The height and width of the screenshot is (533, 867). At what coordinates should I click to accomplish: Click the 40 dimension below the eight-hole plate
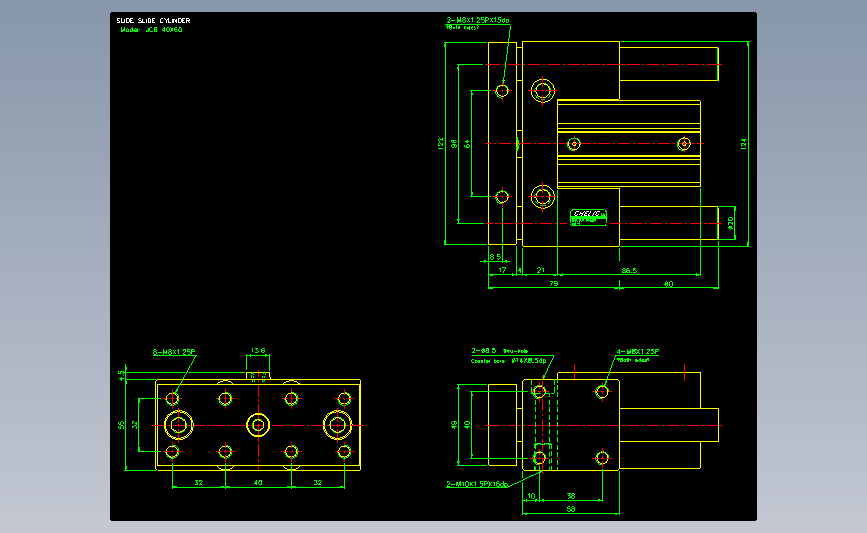coord(258,483)
